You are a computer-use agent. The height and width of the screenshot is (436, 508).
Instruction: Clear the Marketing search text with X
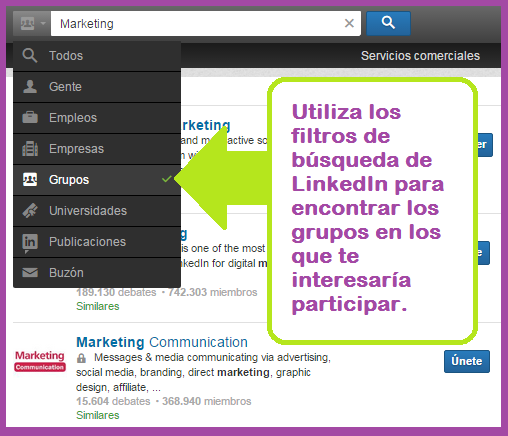click(x=349, y=23)
